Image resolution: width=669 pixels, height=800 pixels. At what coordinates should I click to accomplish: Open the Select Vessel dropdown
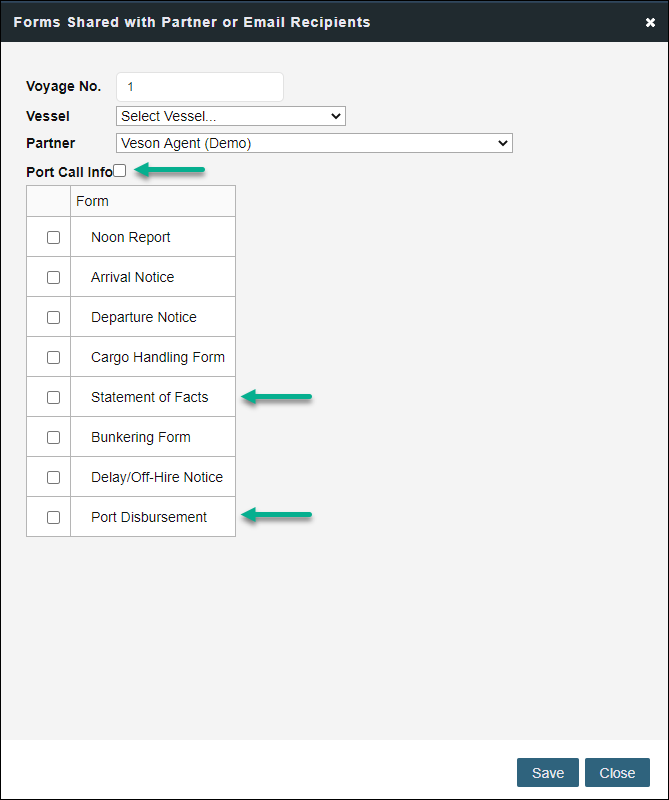pyautogui.click(x=231, y=116)
